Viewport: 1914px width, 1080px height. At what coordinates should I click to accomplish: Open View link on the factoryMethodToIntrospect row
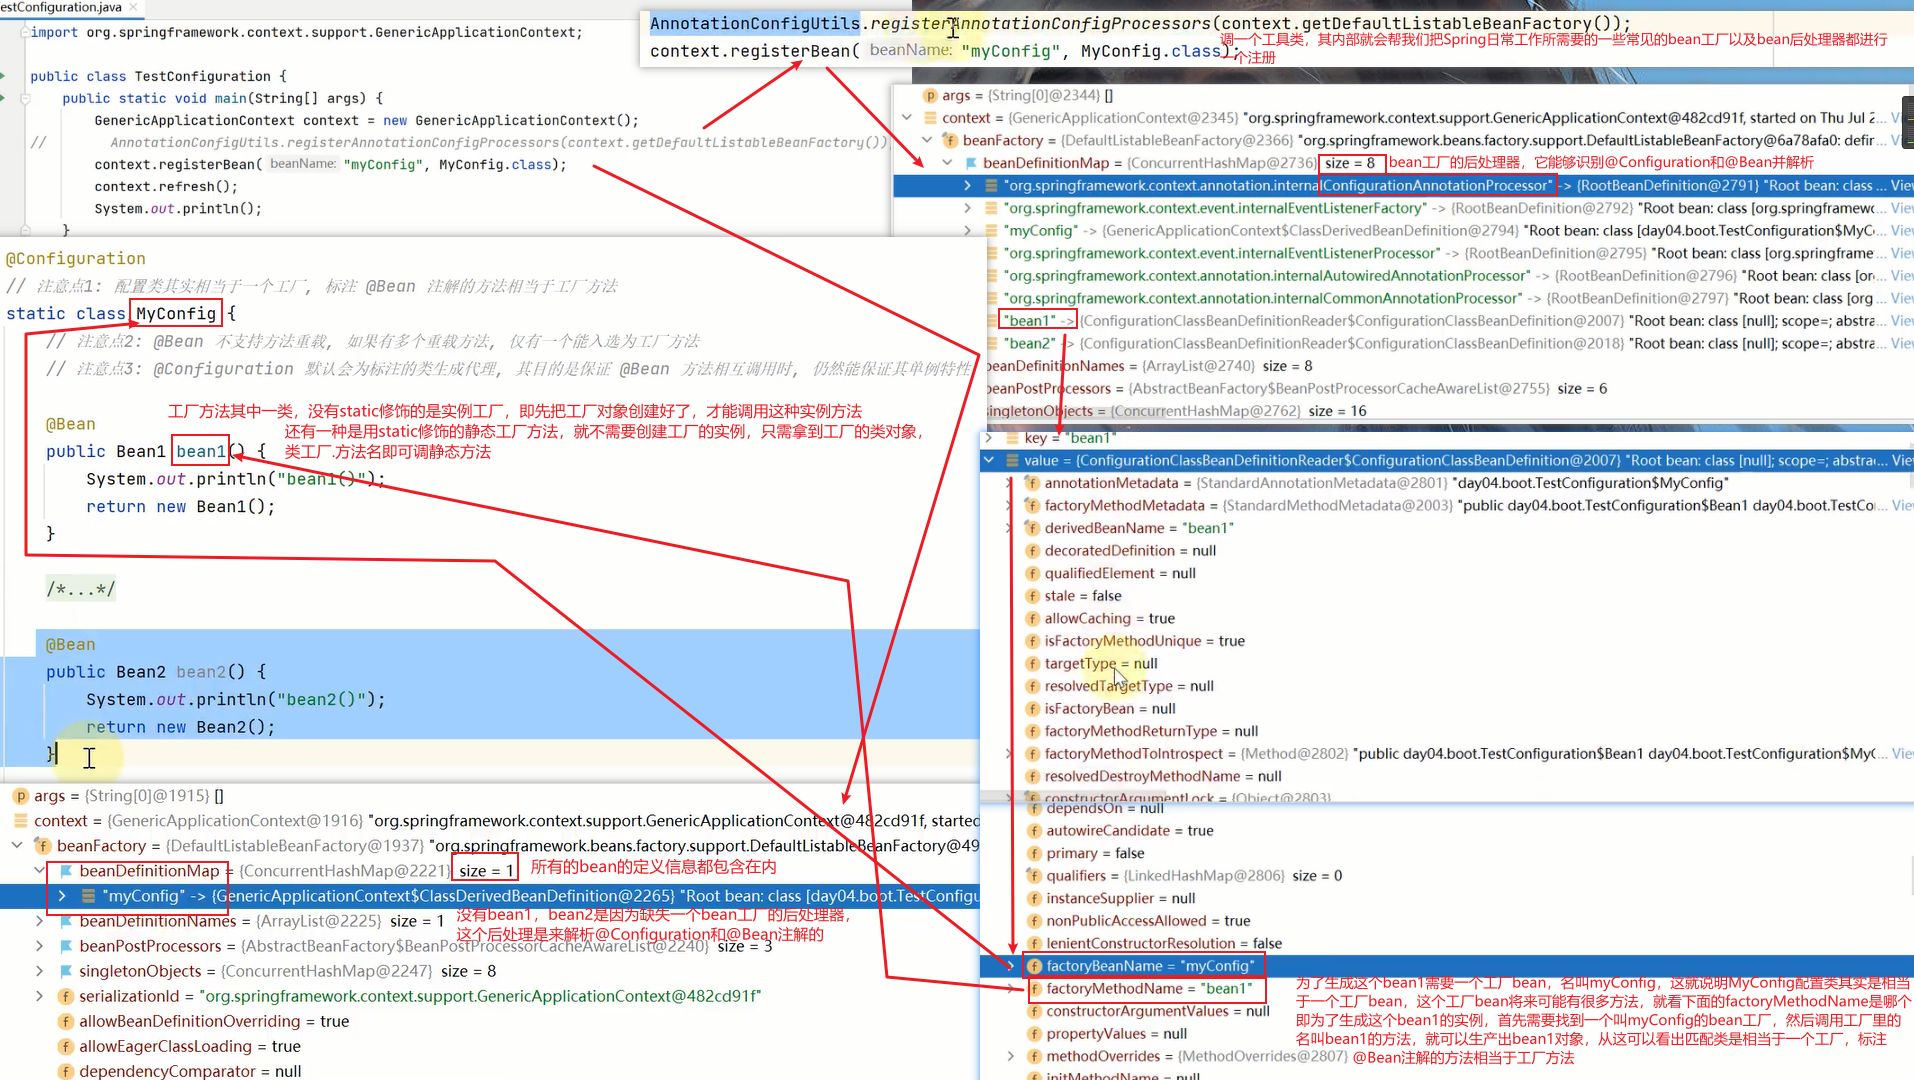tap(1902, 754)
